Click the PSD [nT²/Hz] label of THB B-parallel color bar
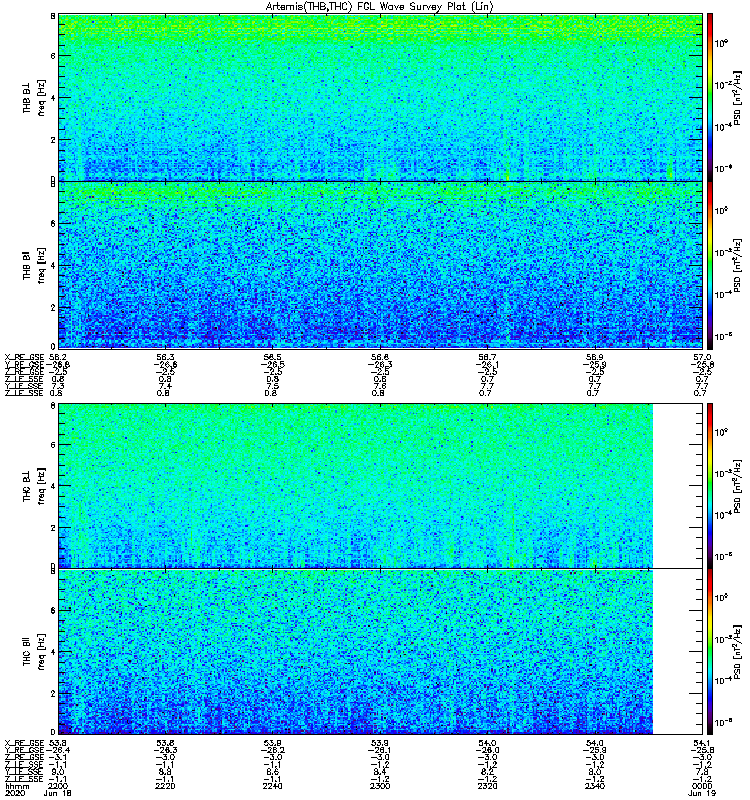The height and width of the screenshot is (800, 750). pyautogui.click(x=737, y=265)
